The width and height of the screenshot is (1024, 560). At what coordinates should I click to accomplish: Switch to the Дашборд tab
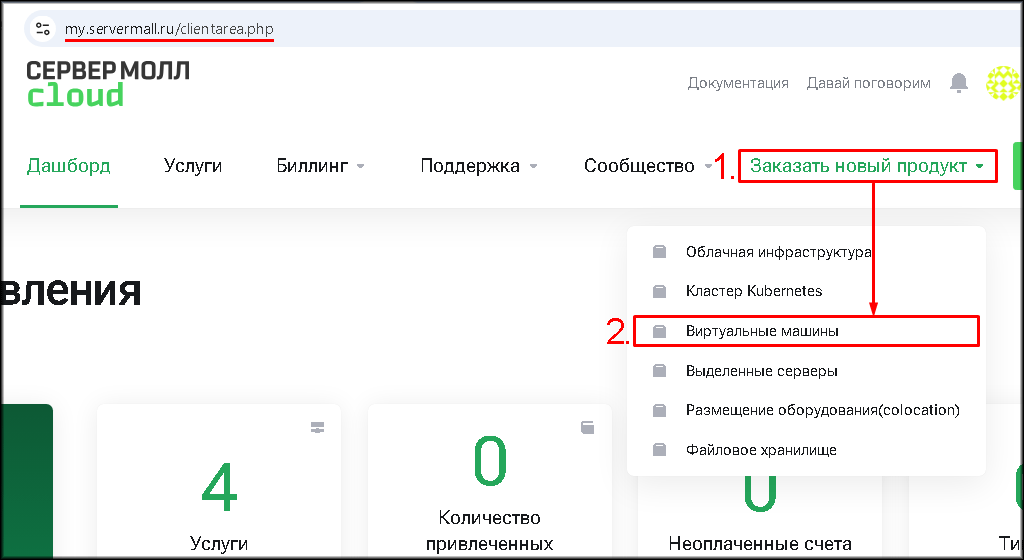point(68,166)
